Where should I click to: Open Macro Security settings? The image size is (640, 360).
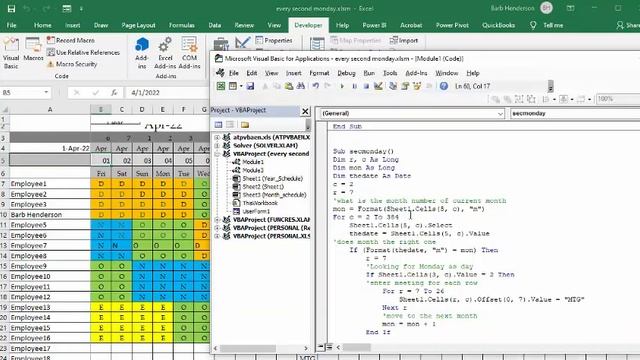click(x=72, y=64)
